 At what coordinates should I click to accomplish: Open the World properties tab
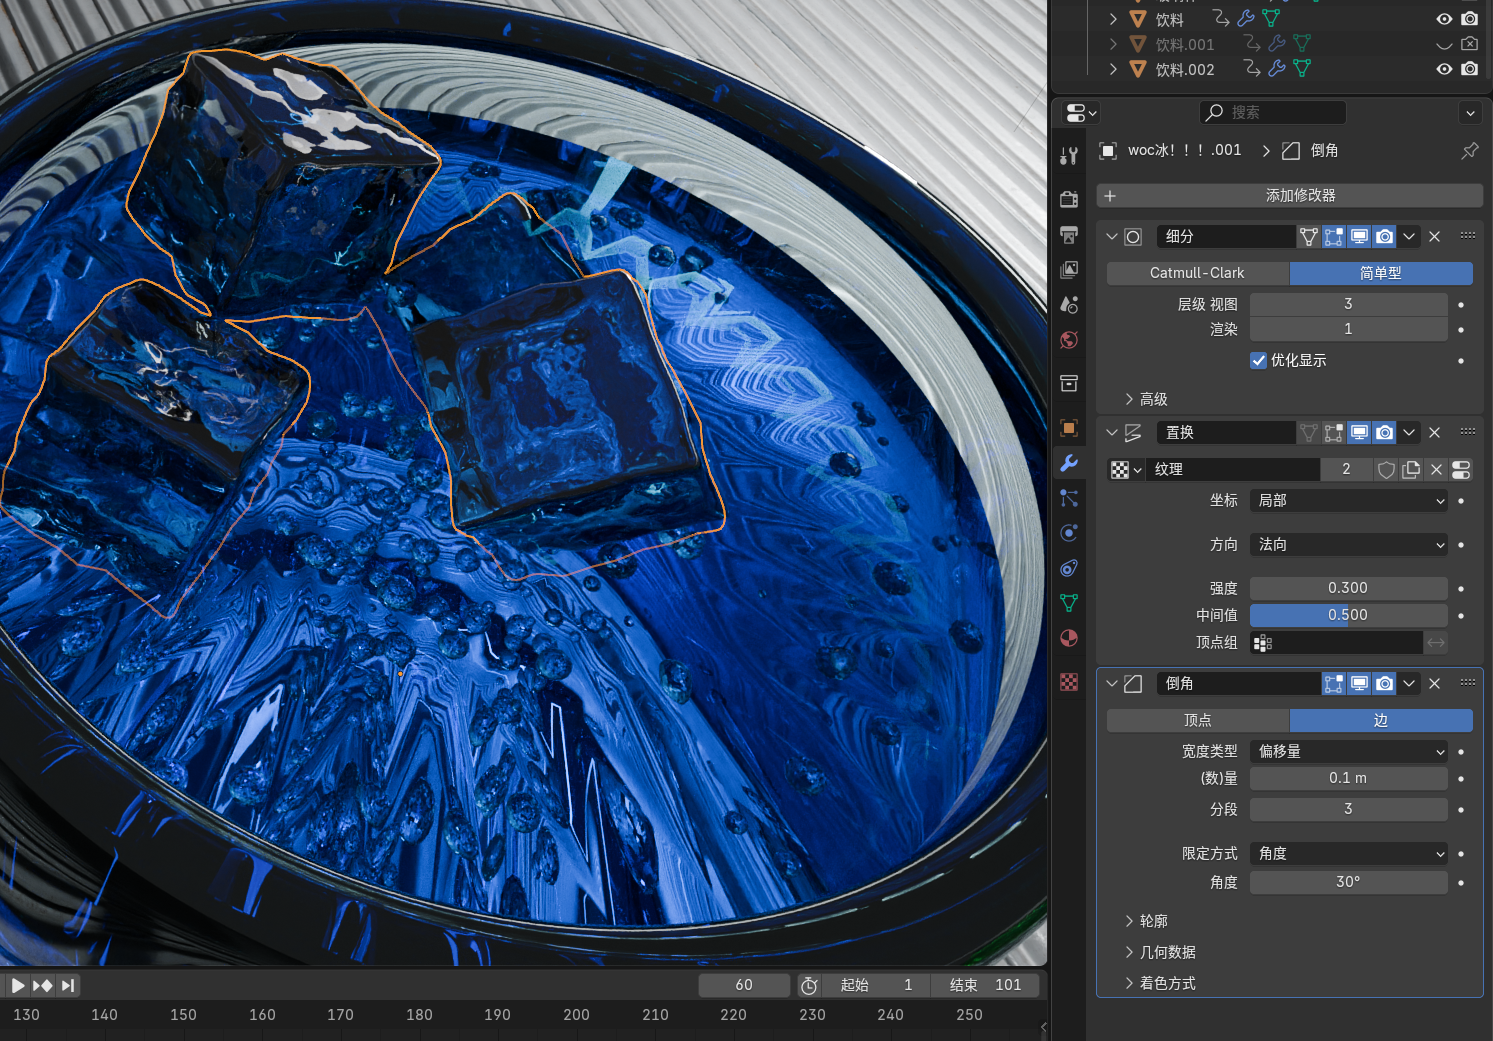(1069, 340)
